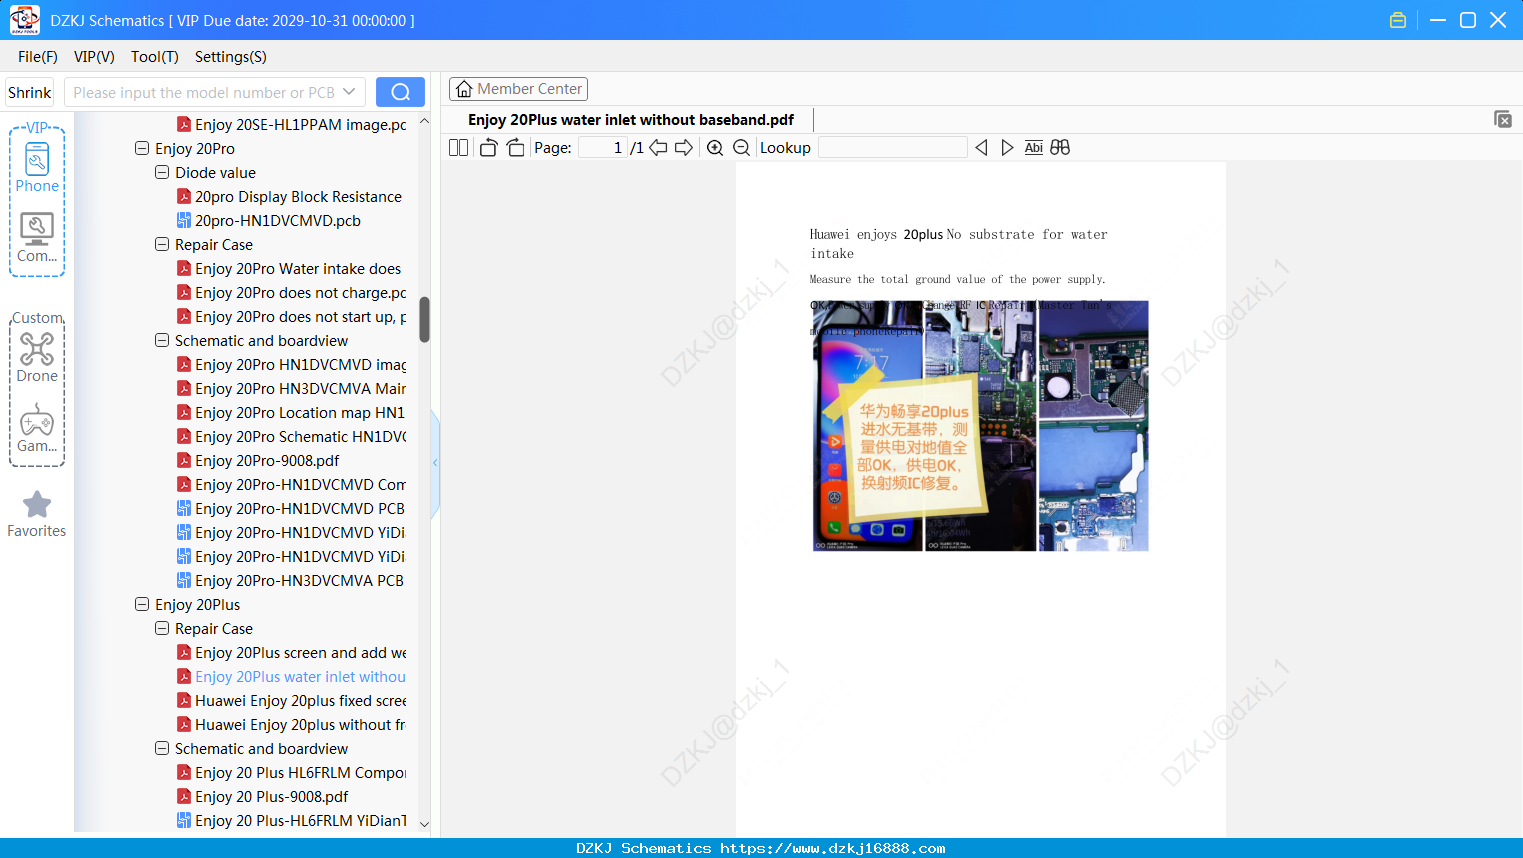Click the Lookup text field
1523x858 pixels.
(x=892, y=148)
